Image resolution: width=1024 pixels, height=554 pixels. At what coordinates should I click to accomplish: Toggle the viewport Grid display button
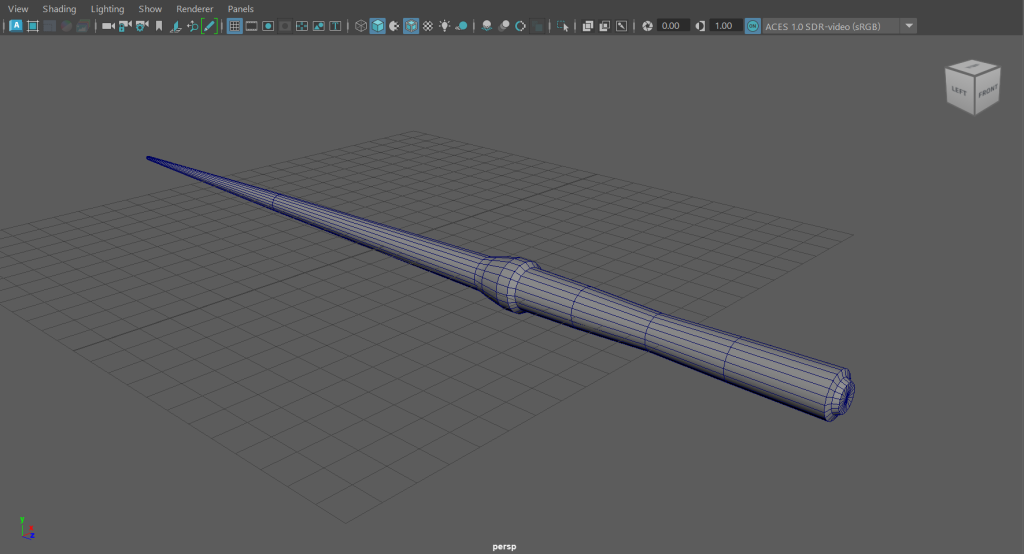click(235, 26)
